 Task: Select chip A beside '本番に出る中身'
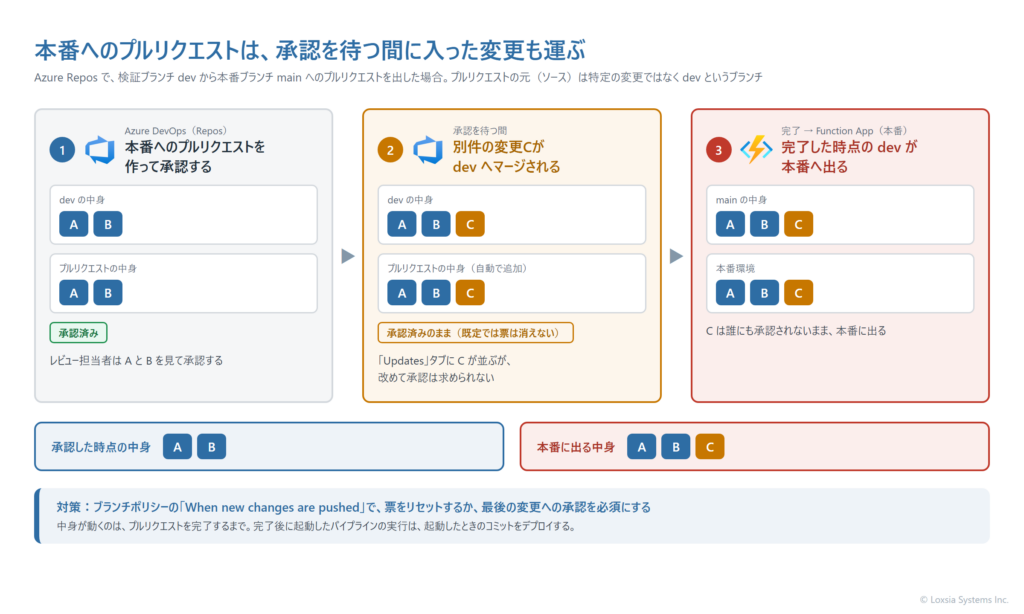point(641,447)
